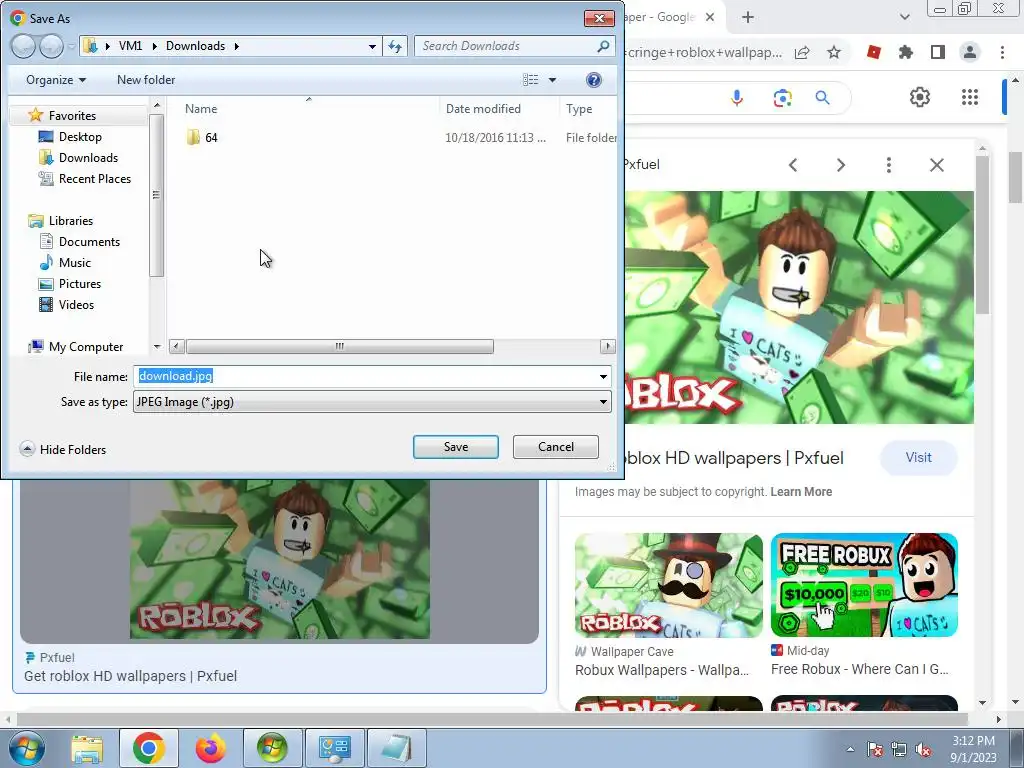The width and height of the screenshot is (1024, 768).
Task: Open Google apps grid
Action: (970, 97)
